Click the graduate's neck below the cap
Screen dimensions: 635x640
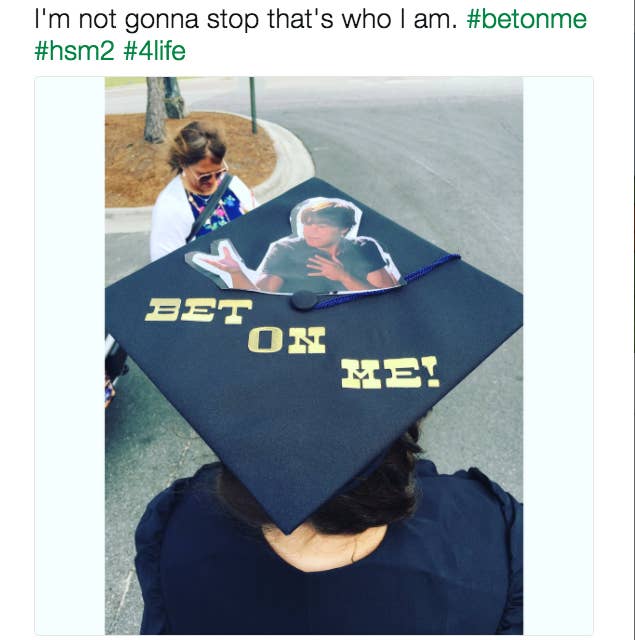coord(324,547)
